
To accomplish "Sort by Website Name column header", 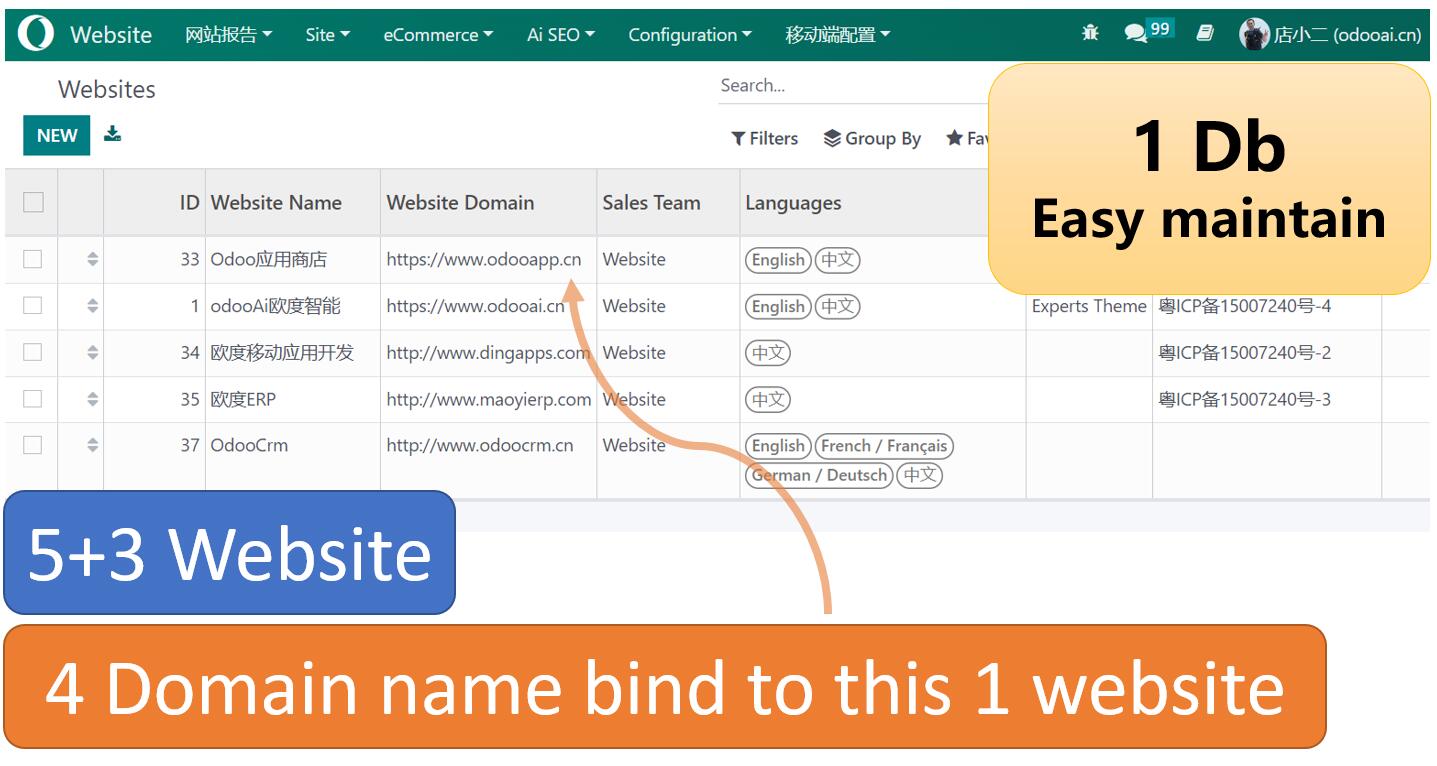I will tap(276, 202).
